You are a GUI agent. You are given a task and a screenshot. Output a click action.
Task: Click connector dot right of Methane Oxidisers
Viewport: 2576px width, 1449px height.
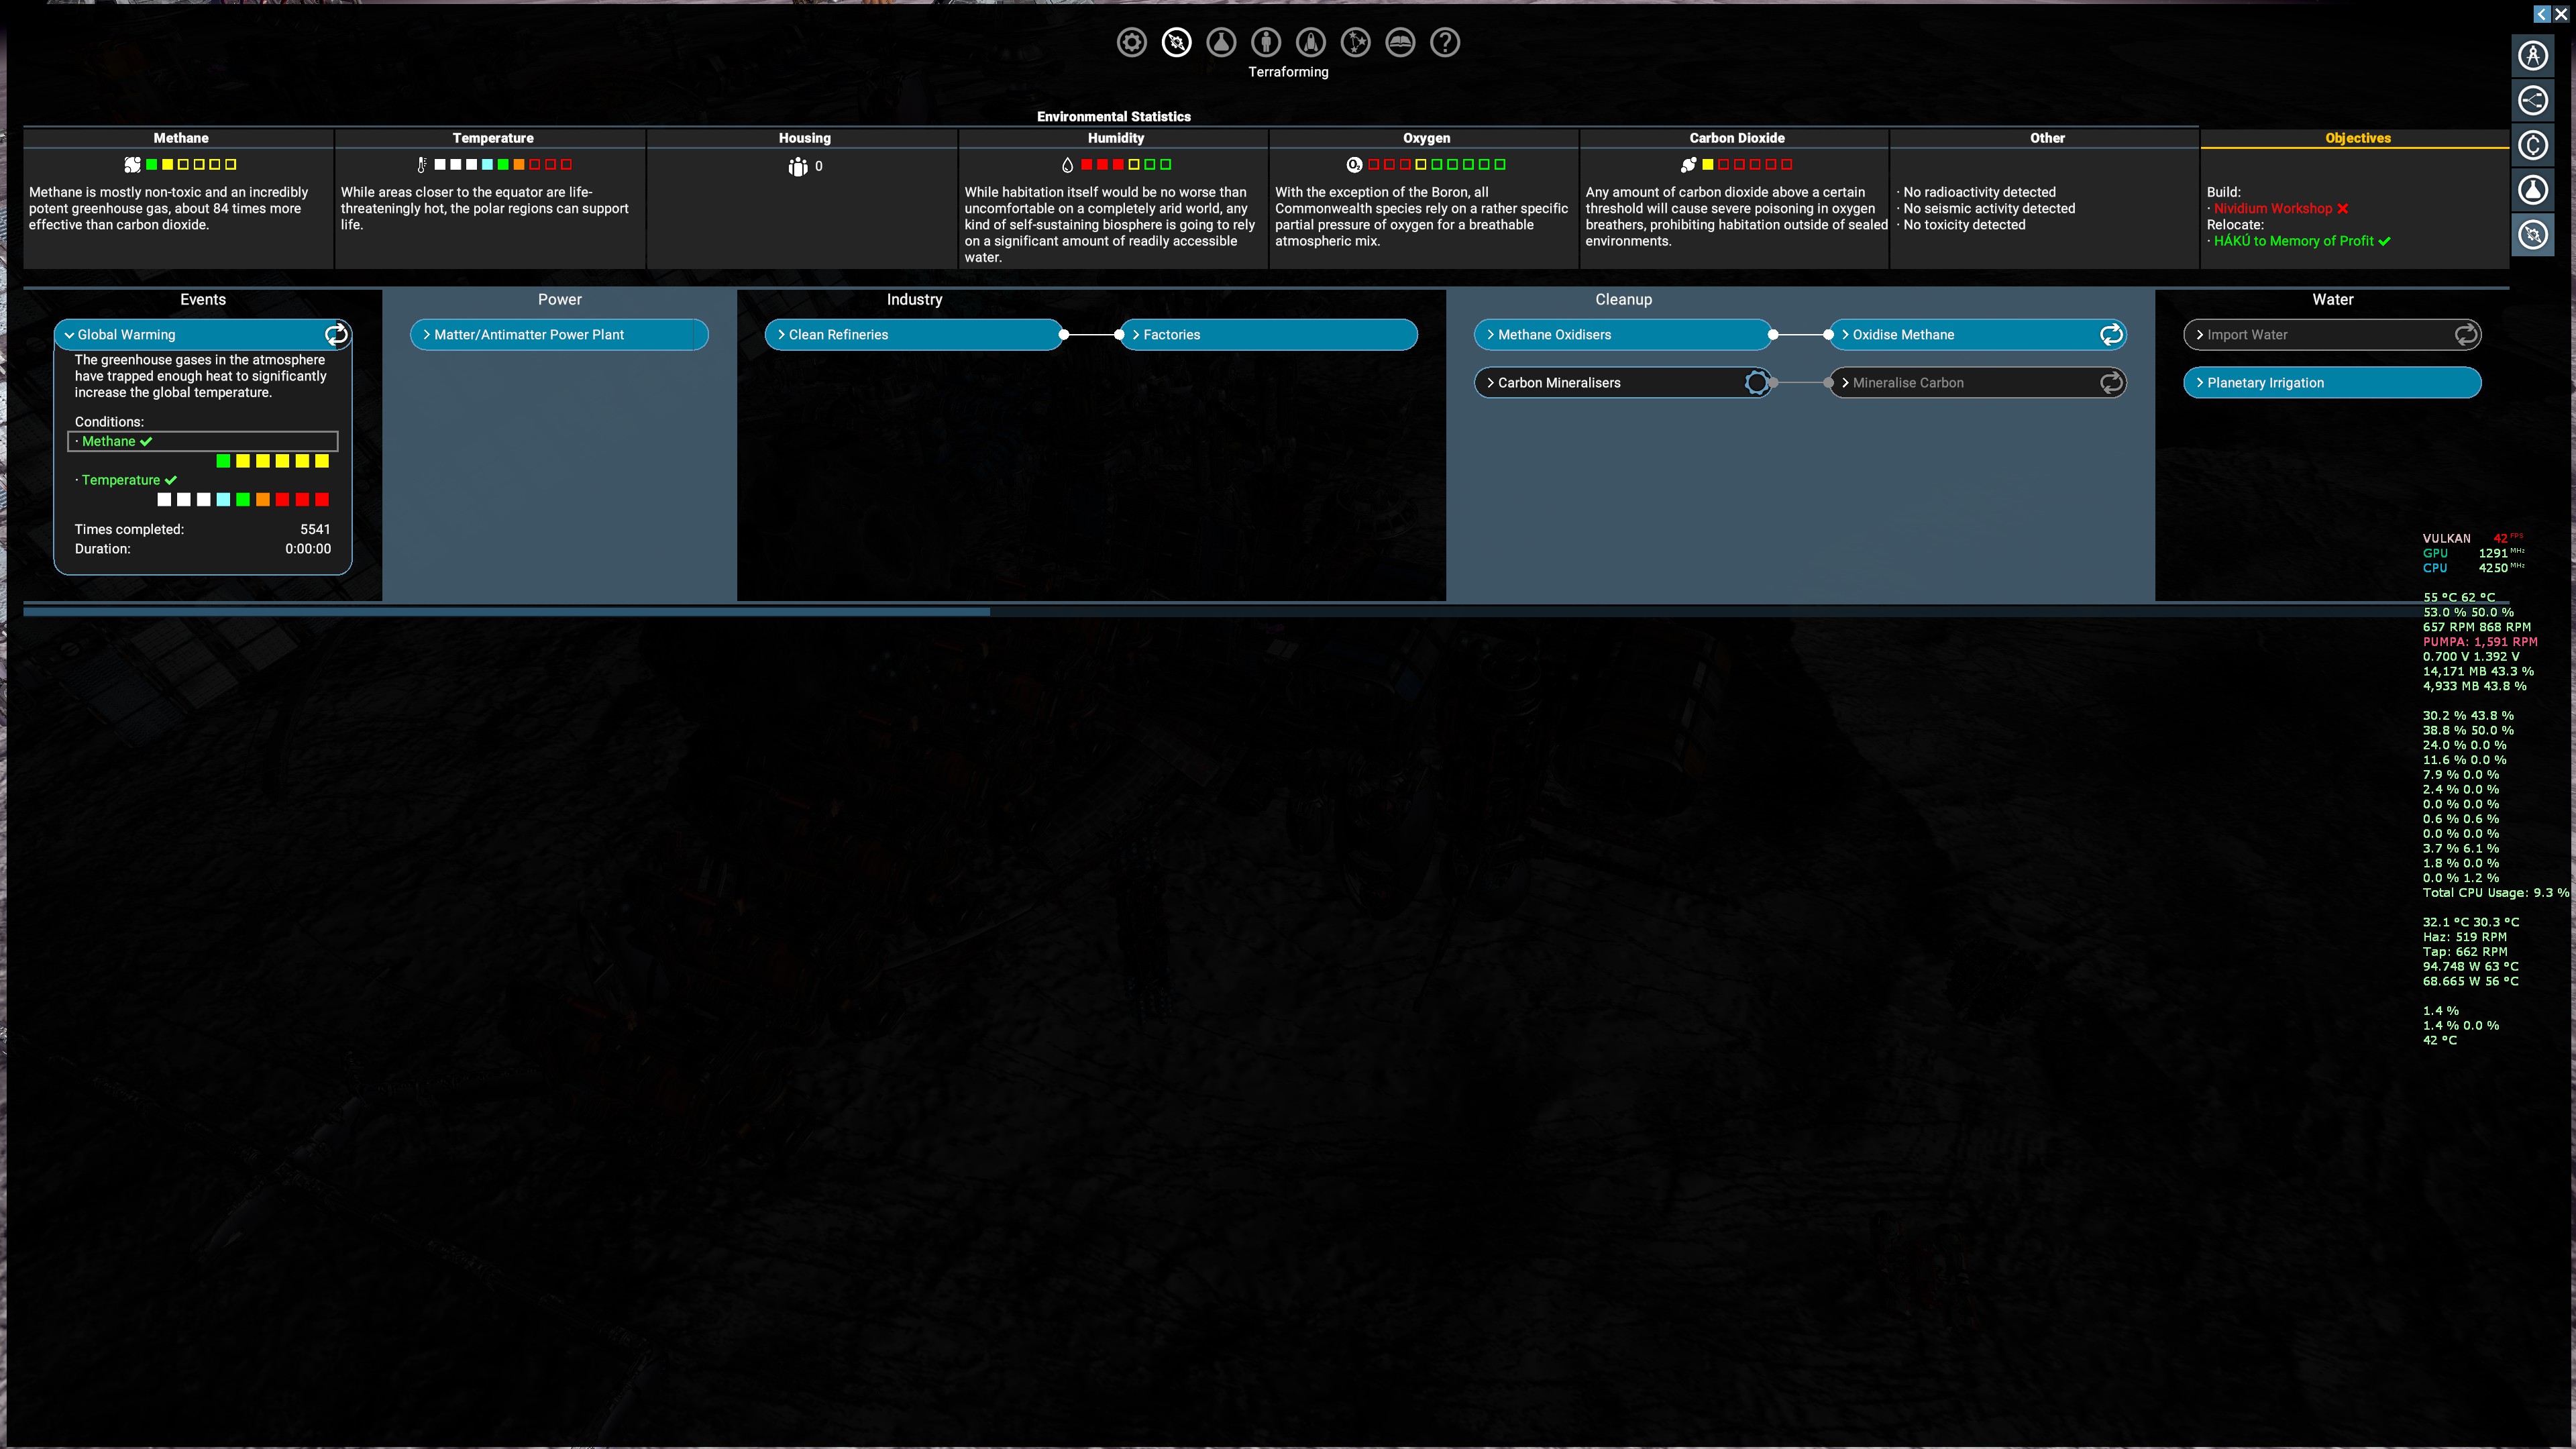click(x=1773, y=335)
